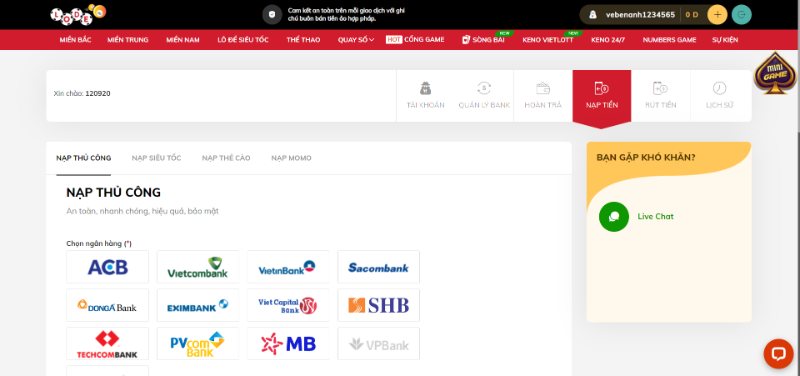This screenshot has width=800, height=376.
Task: Choose Eximbank as the bank
Action: coord(198,305)
